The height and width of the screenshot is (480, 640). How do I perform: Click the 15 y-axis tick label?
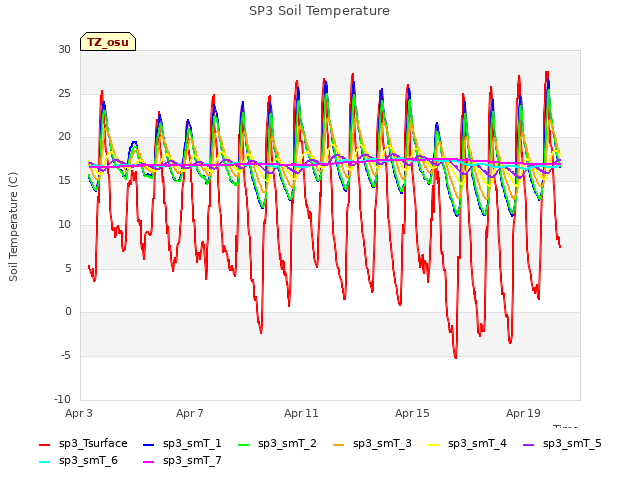(64, 180)
